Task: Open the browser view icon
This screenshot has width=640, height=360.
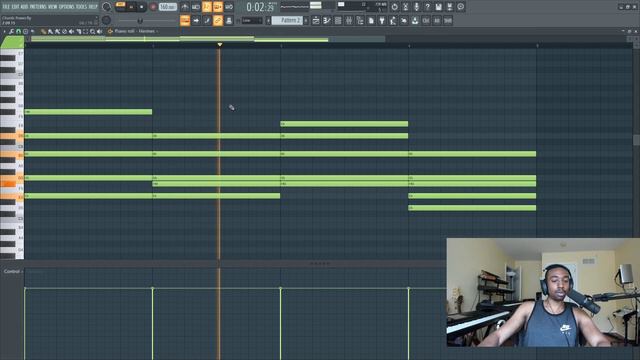Action: pyautogui.click(x=360, y=20)
